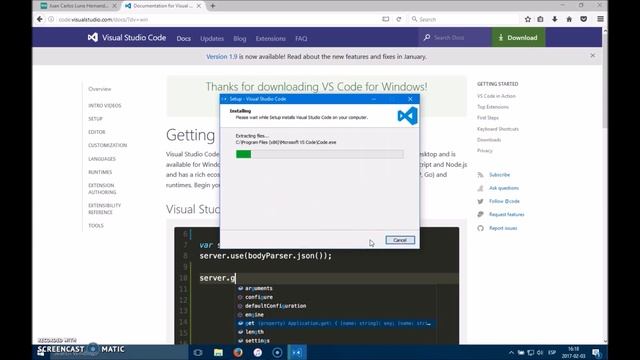The width and height of the screenshot is (640, 360).
Task: Open iTunes icon in the taskbar
Action: click(x=258, y=352)
